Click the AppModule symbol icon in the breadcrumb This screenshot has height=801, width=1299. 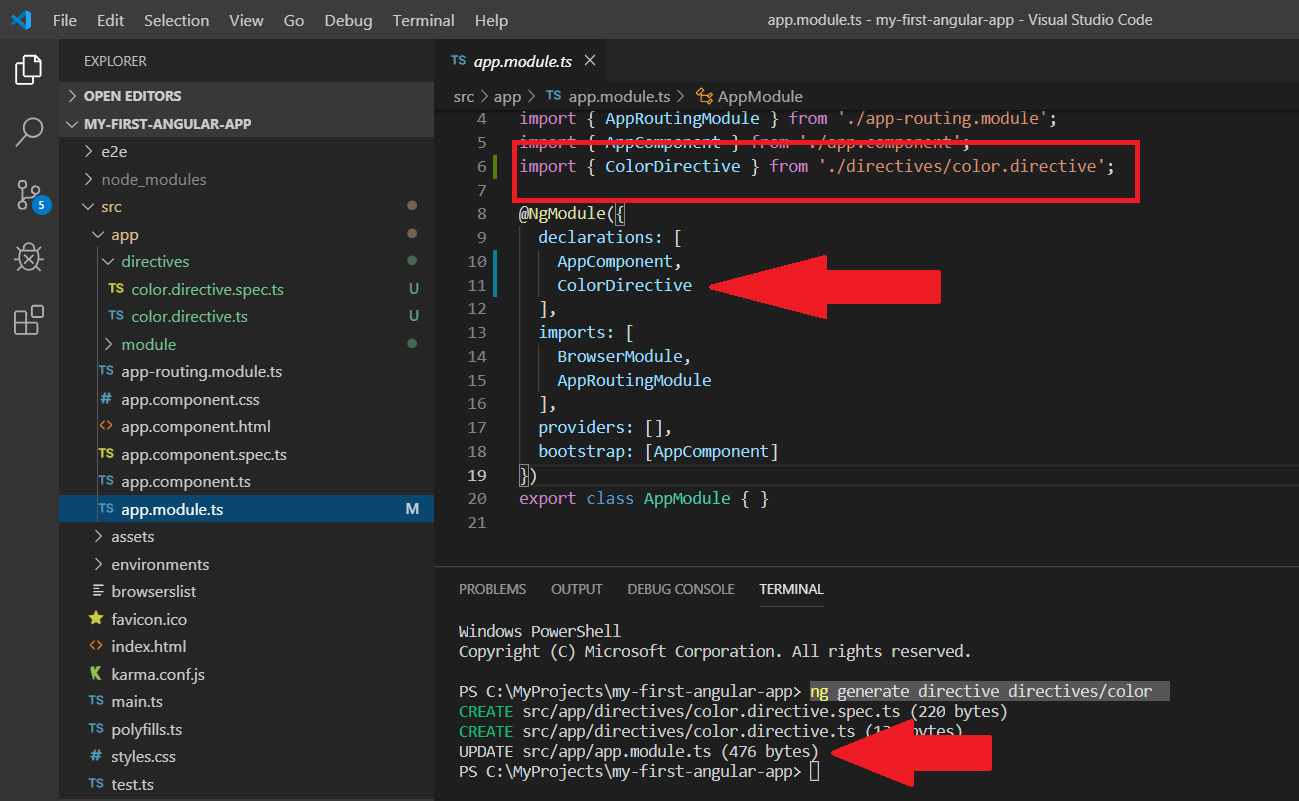[704, 96]
